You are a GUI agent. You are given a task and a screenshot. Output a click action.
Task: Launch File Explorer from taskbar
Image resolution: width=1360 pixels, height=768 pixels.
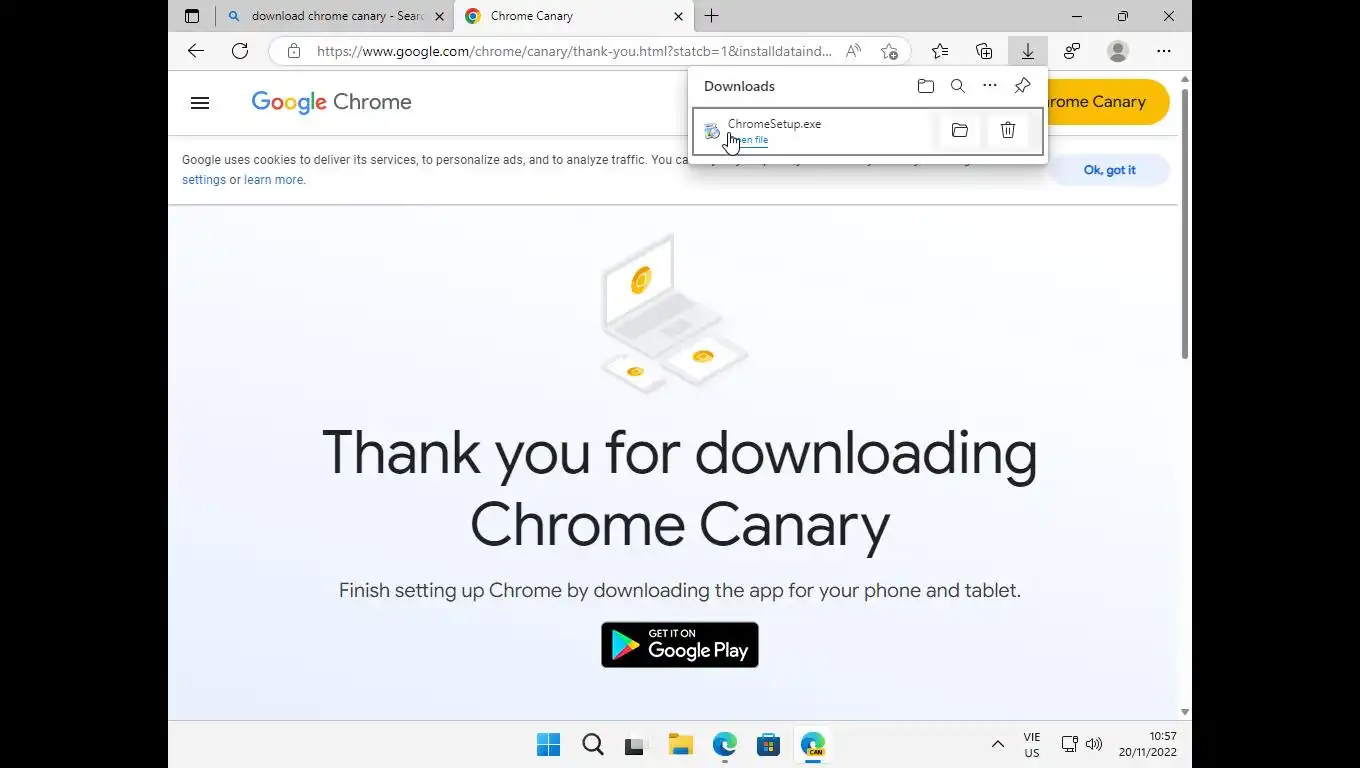[x=681, y=745]
